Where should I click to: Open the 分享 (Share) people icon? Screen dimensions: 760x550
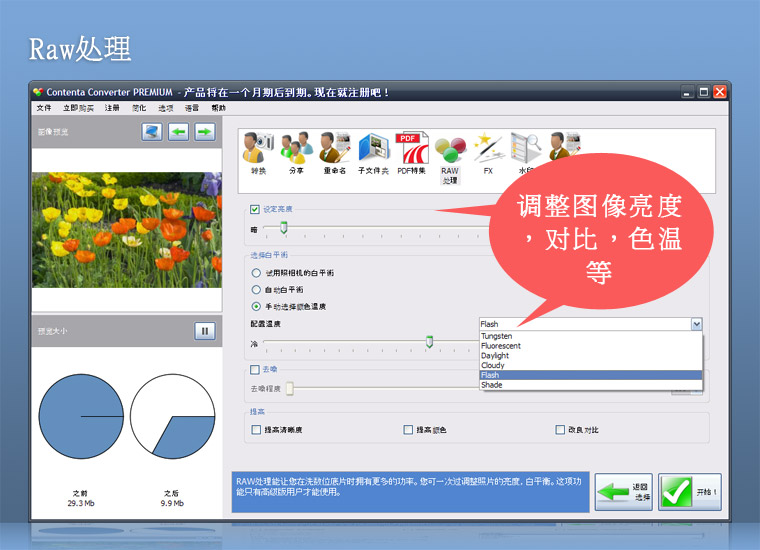point(297,148)
